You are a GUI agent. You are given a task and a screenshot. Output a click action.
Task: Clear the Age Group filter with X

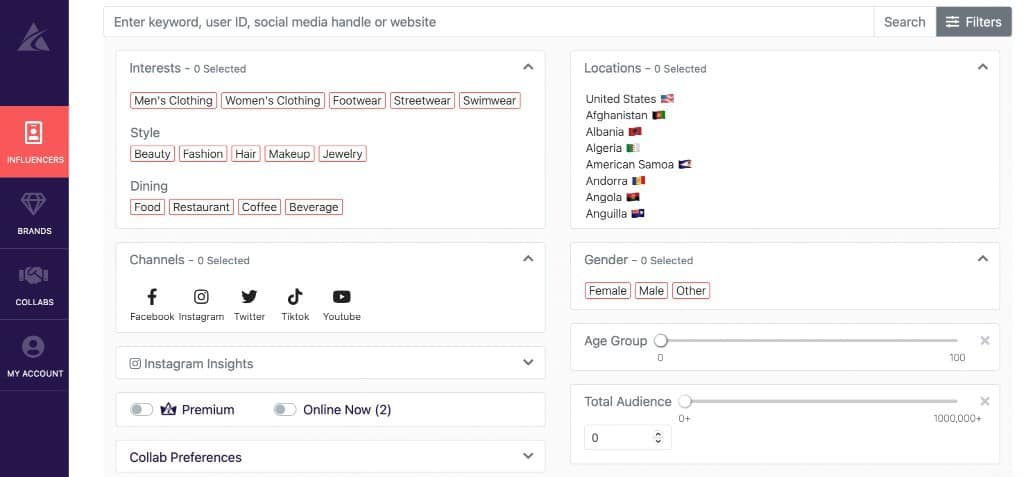click(x=985, y=340)
